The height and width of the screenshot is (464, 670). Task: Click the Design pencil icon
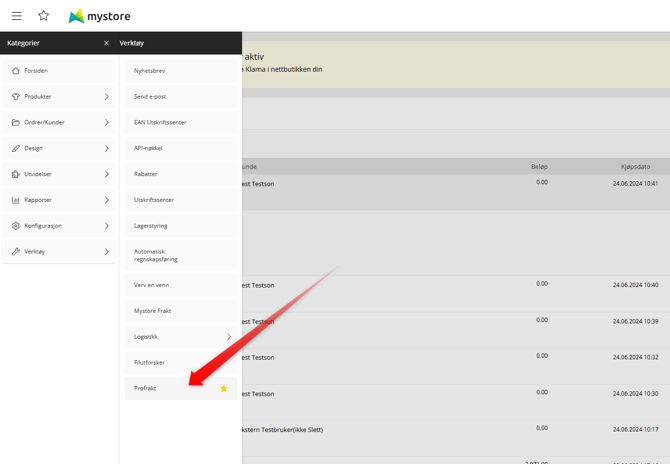coord(16,148)
